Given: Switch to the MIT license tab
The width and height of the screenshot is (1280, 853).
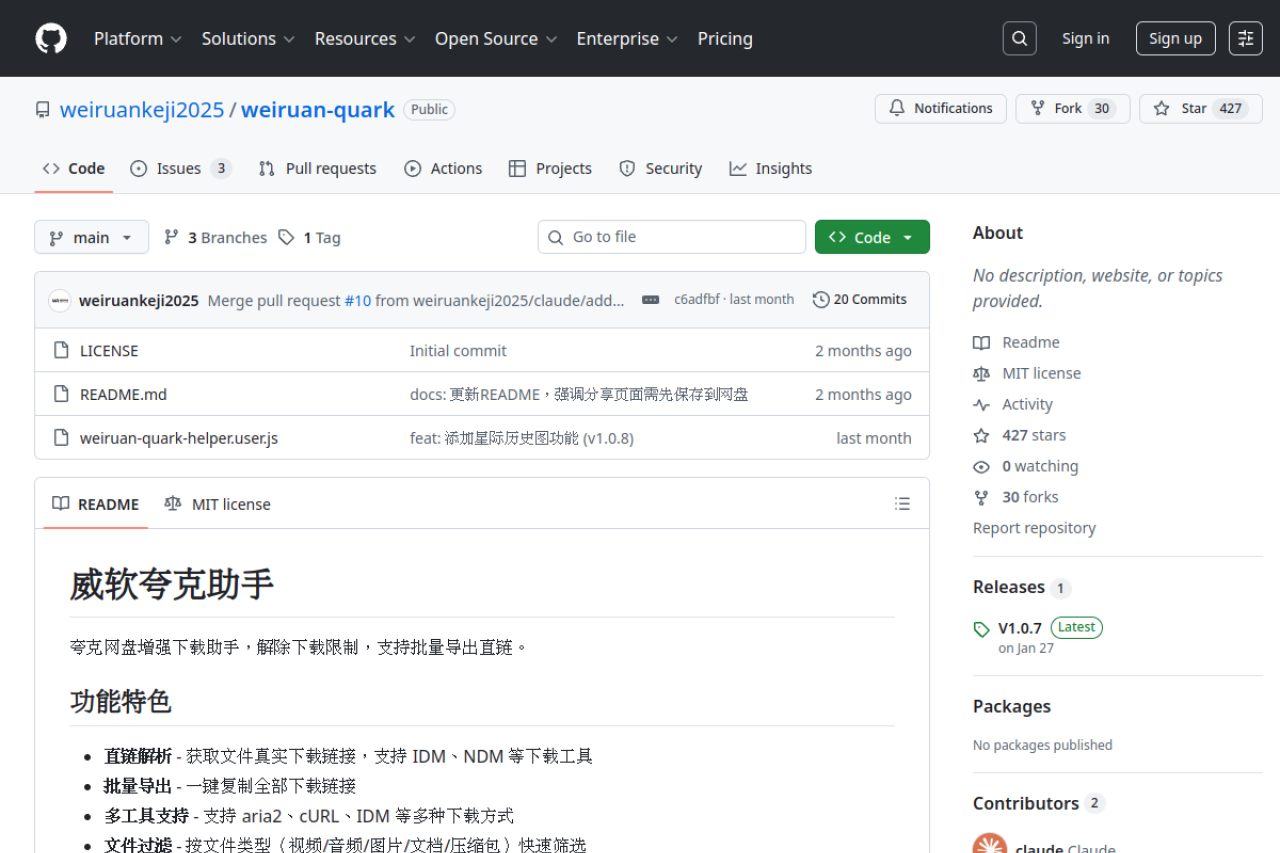Looking at the screenshot, I should pos(218,504).
